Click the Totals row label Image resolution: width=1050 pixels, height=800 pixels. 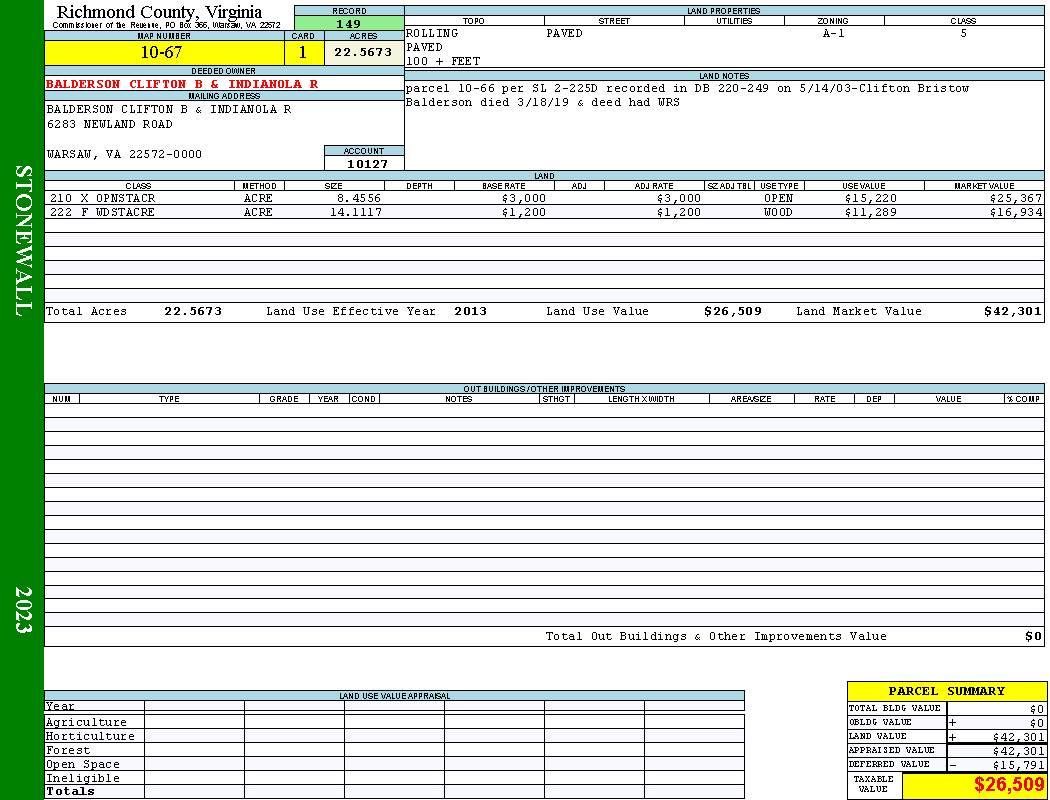pyautogui.click(x=70, y=791)
